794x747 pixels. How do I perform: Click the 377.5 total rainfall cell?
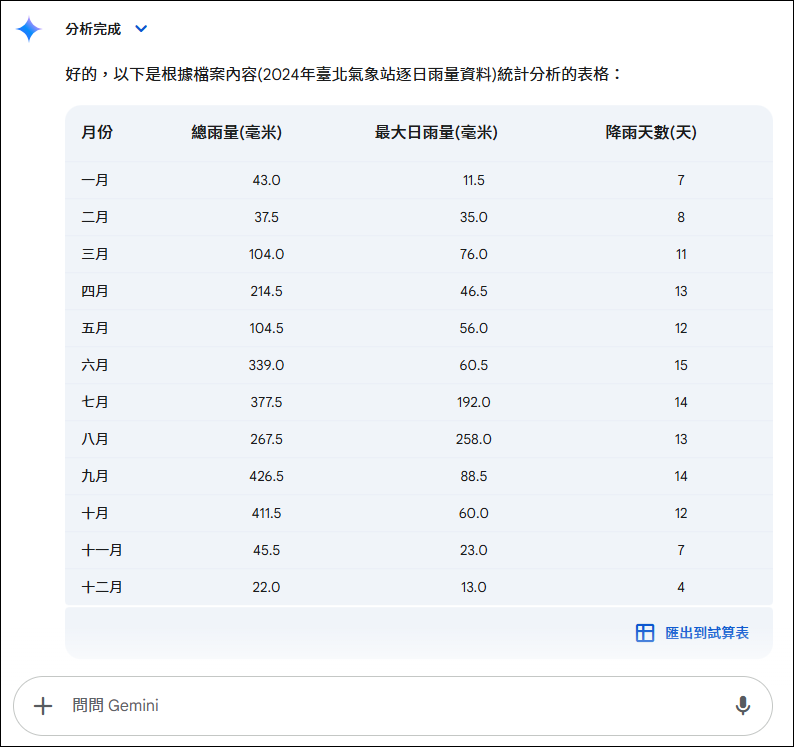(x=266, y=402)
